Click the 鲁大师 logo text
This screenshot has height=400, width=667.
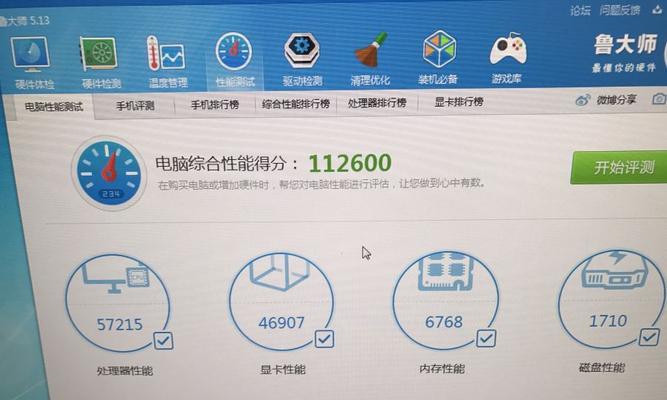[x=625, y=44]
